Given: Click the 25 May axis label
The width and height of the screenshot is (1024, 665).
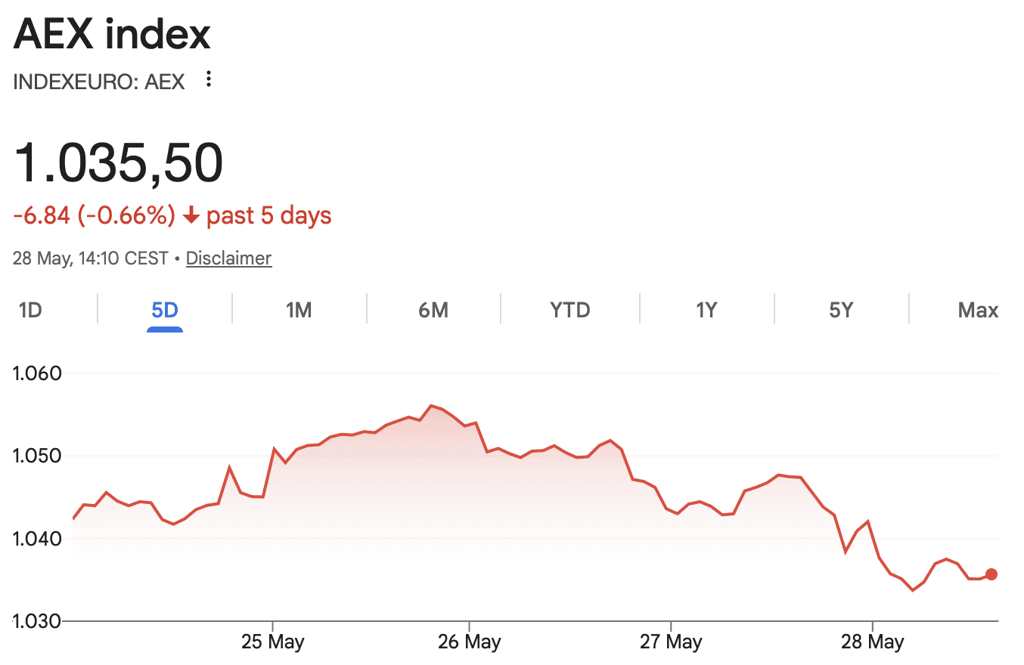Looking at the screenshot, I should pyautogui.click(x=272, y=641).
